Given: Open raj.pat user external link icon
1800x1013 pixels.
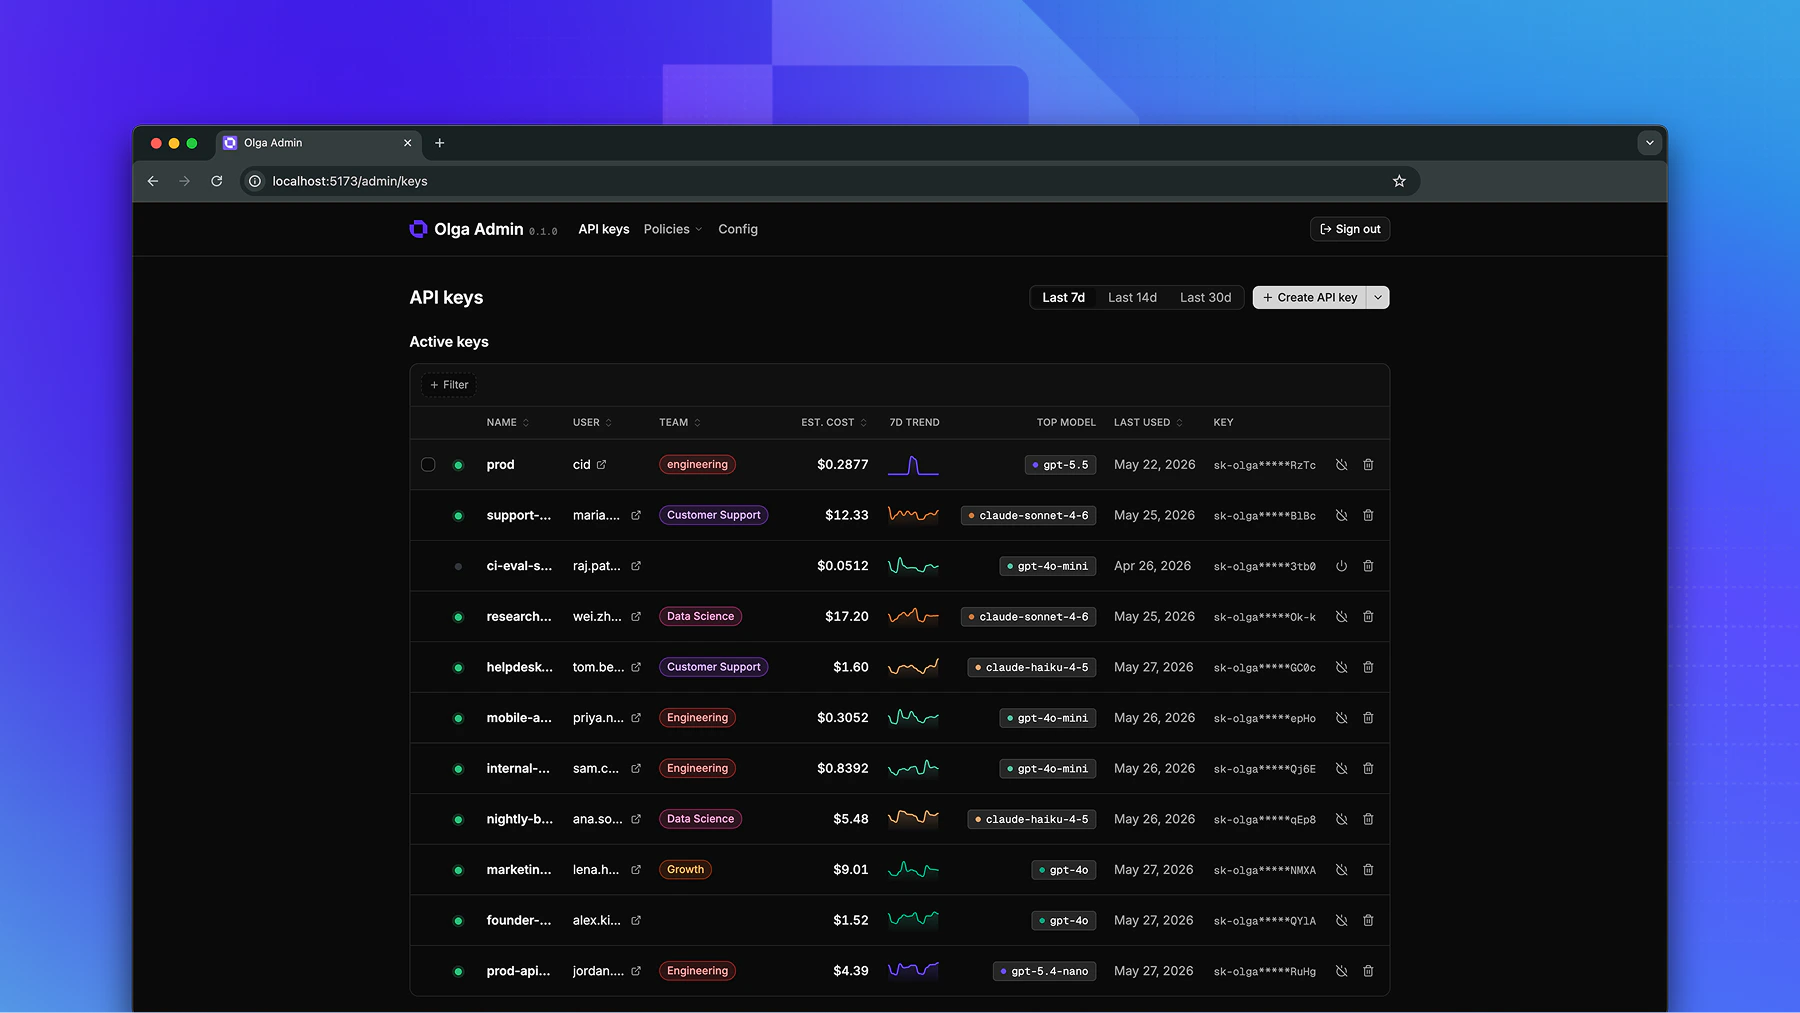Looking at the screenshot, I should [636, 566].
